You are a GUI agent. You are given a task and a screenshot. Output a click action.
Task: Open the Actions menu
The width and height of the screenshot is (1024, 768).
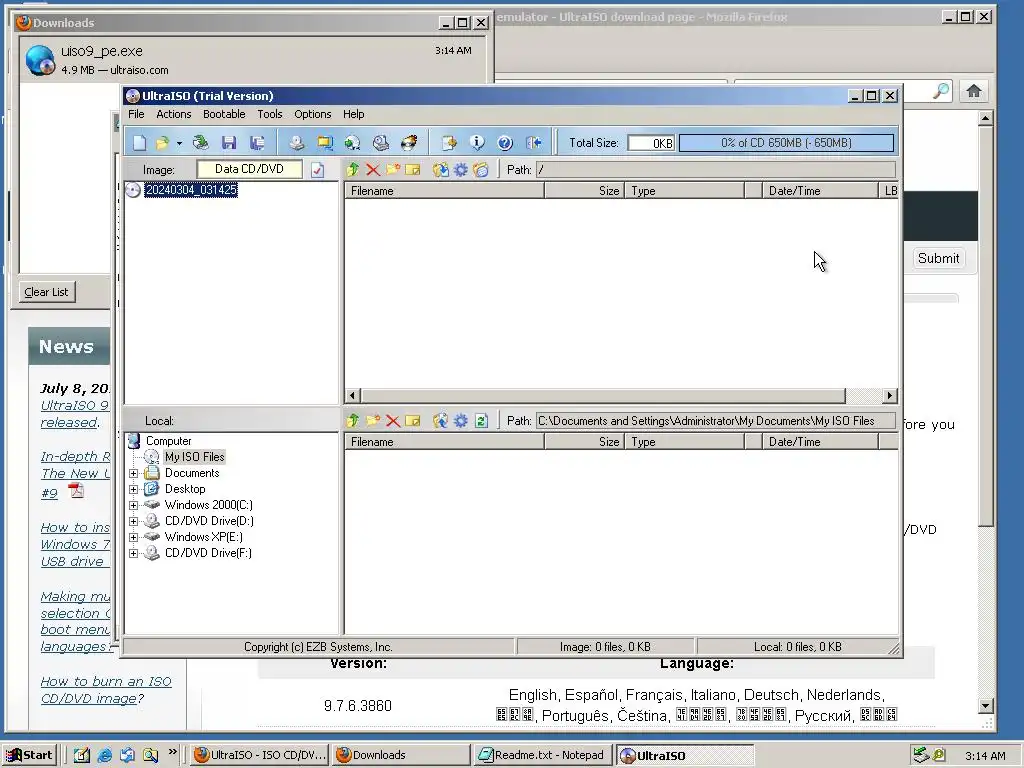(174, 114)
